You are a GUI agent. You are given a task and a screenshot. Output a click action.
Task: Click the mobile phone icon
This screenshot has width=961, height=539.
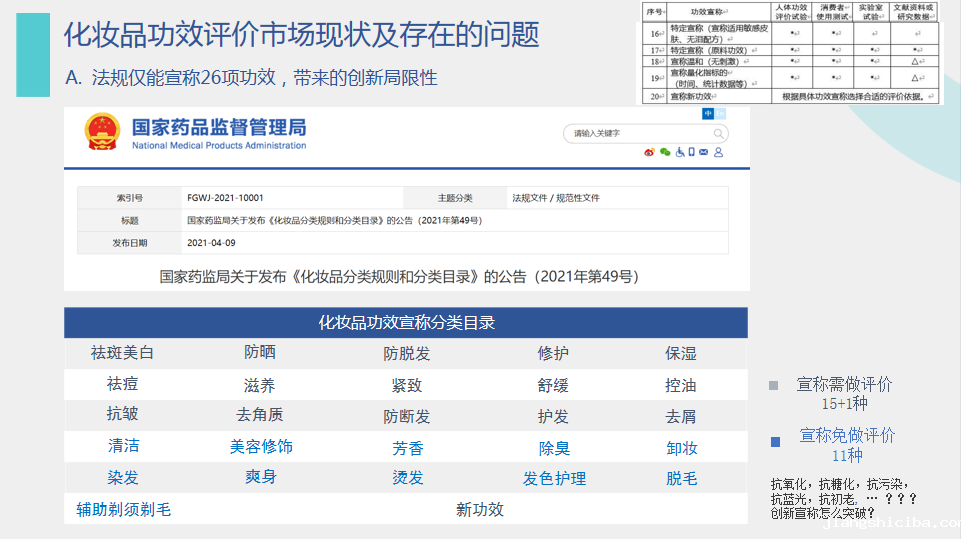click(x=691, y=152)
